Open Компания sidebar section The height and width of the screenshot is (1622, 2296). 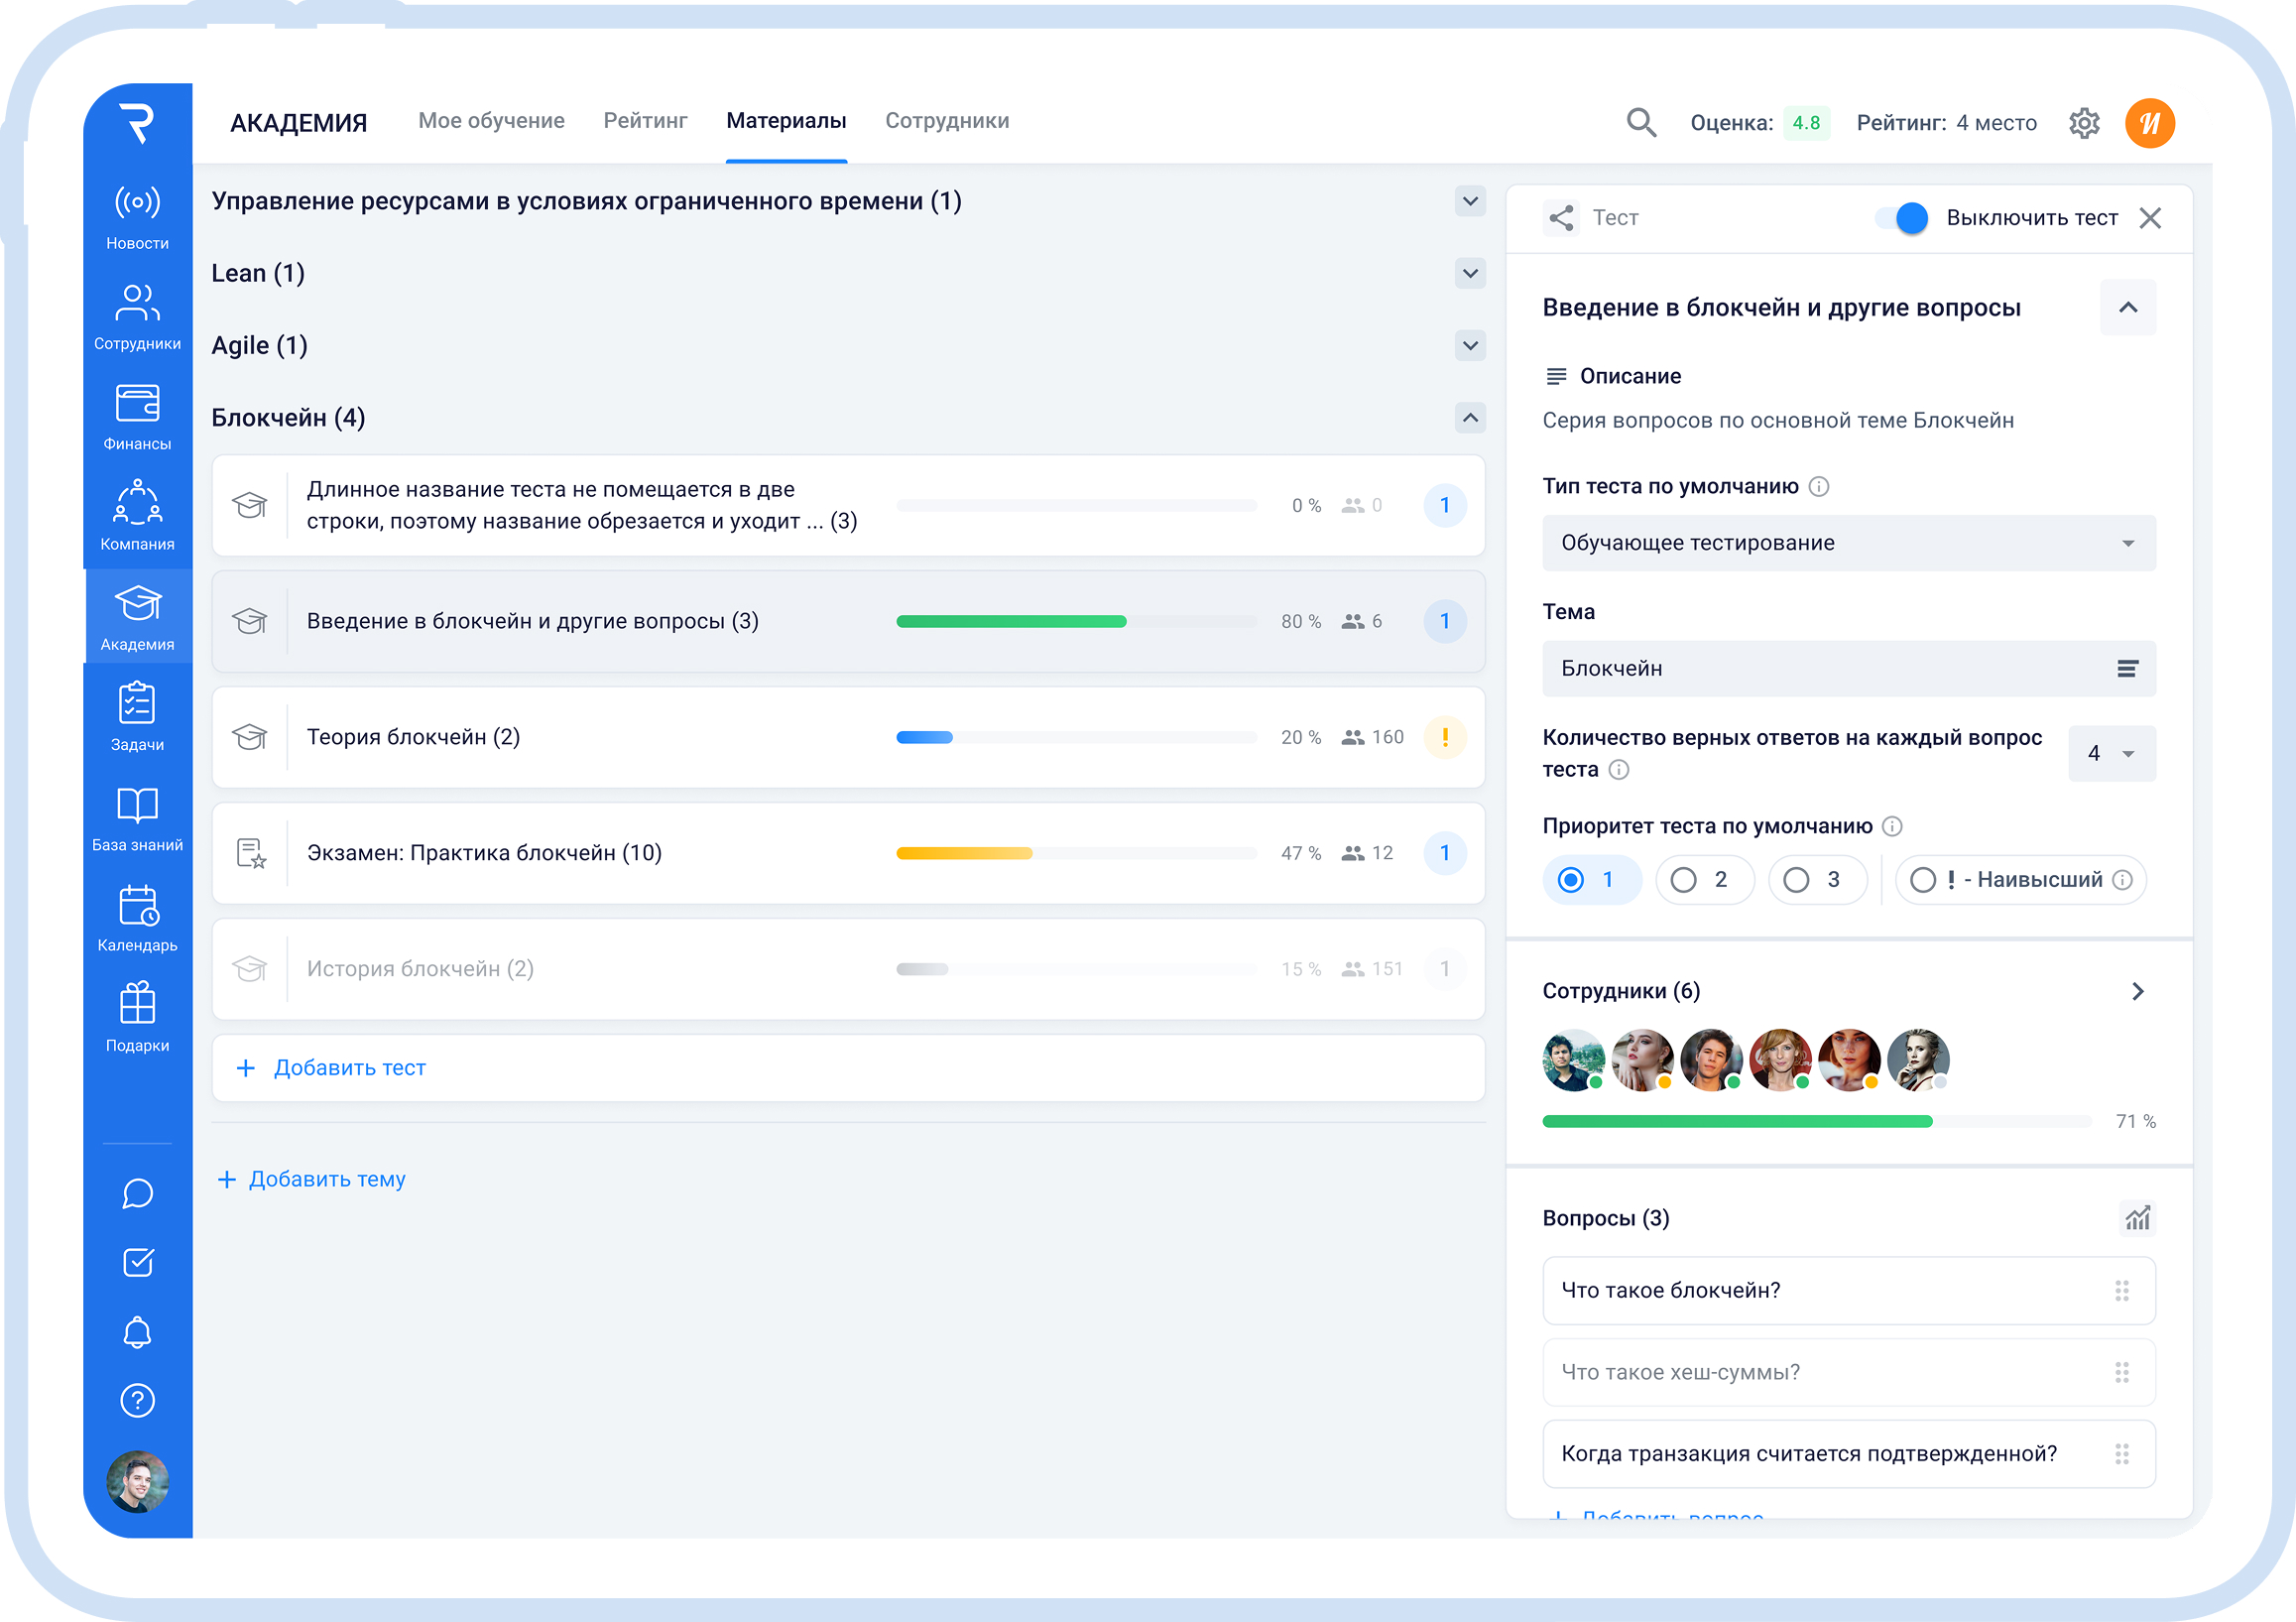tap(137, 517)
